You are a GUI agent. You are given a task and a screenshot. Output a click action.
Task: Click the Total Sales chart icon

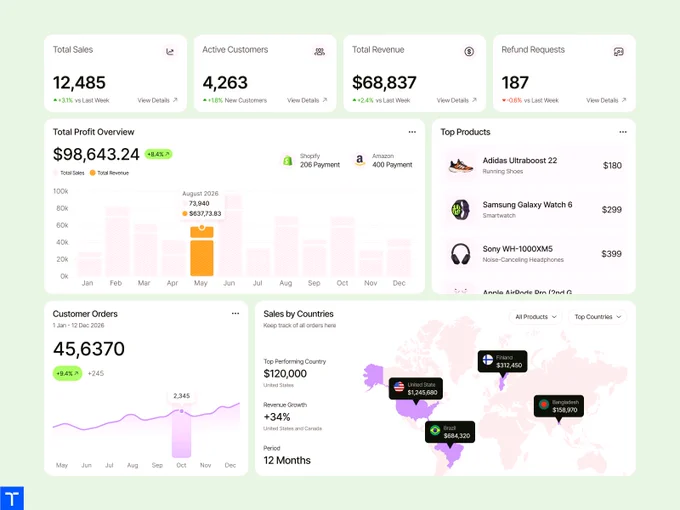(x=170, y=52)
